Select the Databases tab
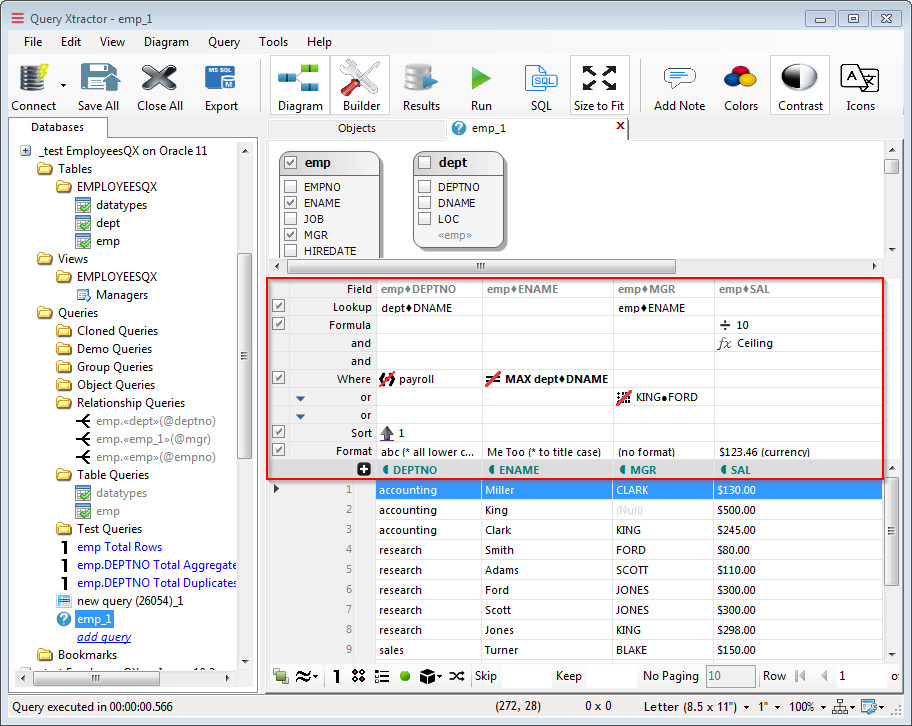The height and width of the screenshot is (726, 912). tap(58, 127)
